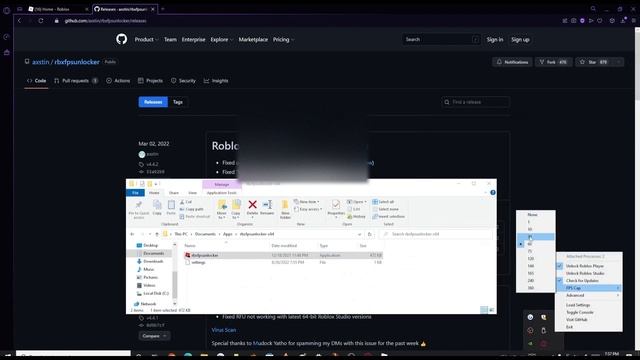Click the Notifications bell button
The height and width of the screenshot is (360, 640).
click(512, 62)
